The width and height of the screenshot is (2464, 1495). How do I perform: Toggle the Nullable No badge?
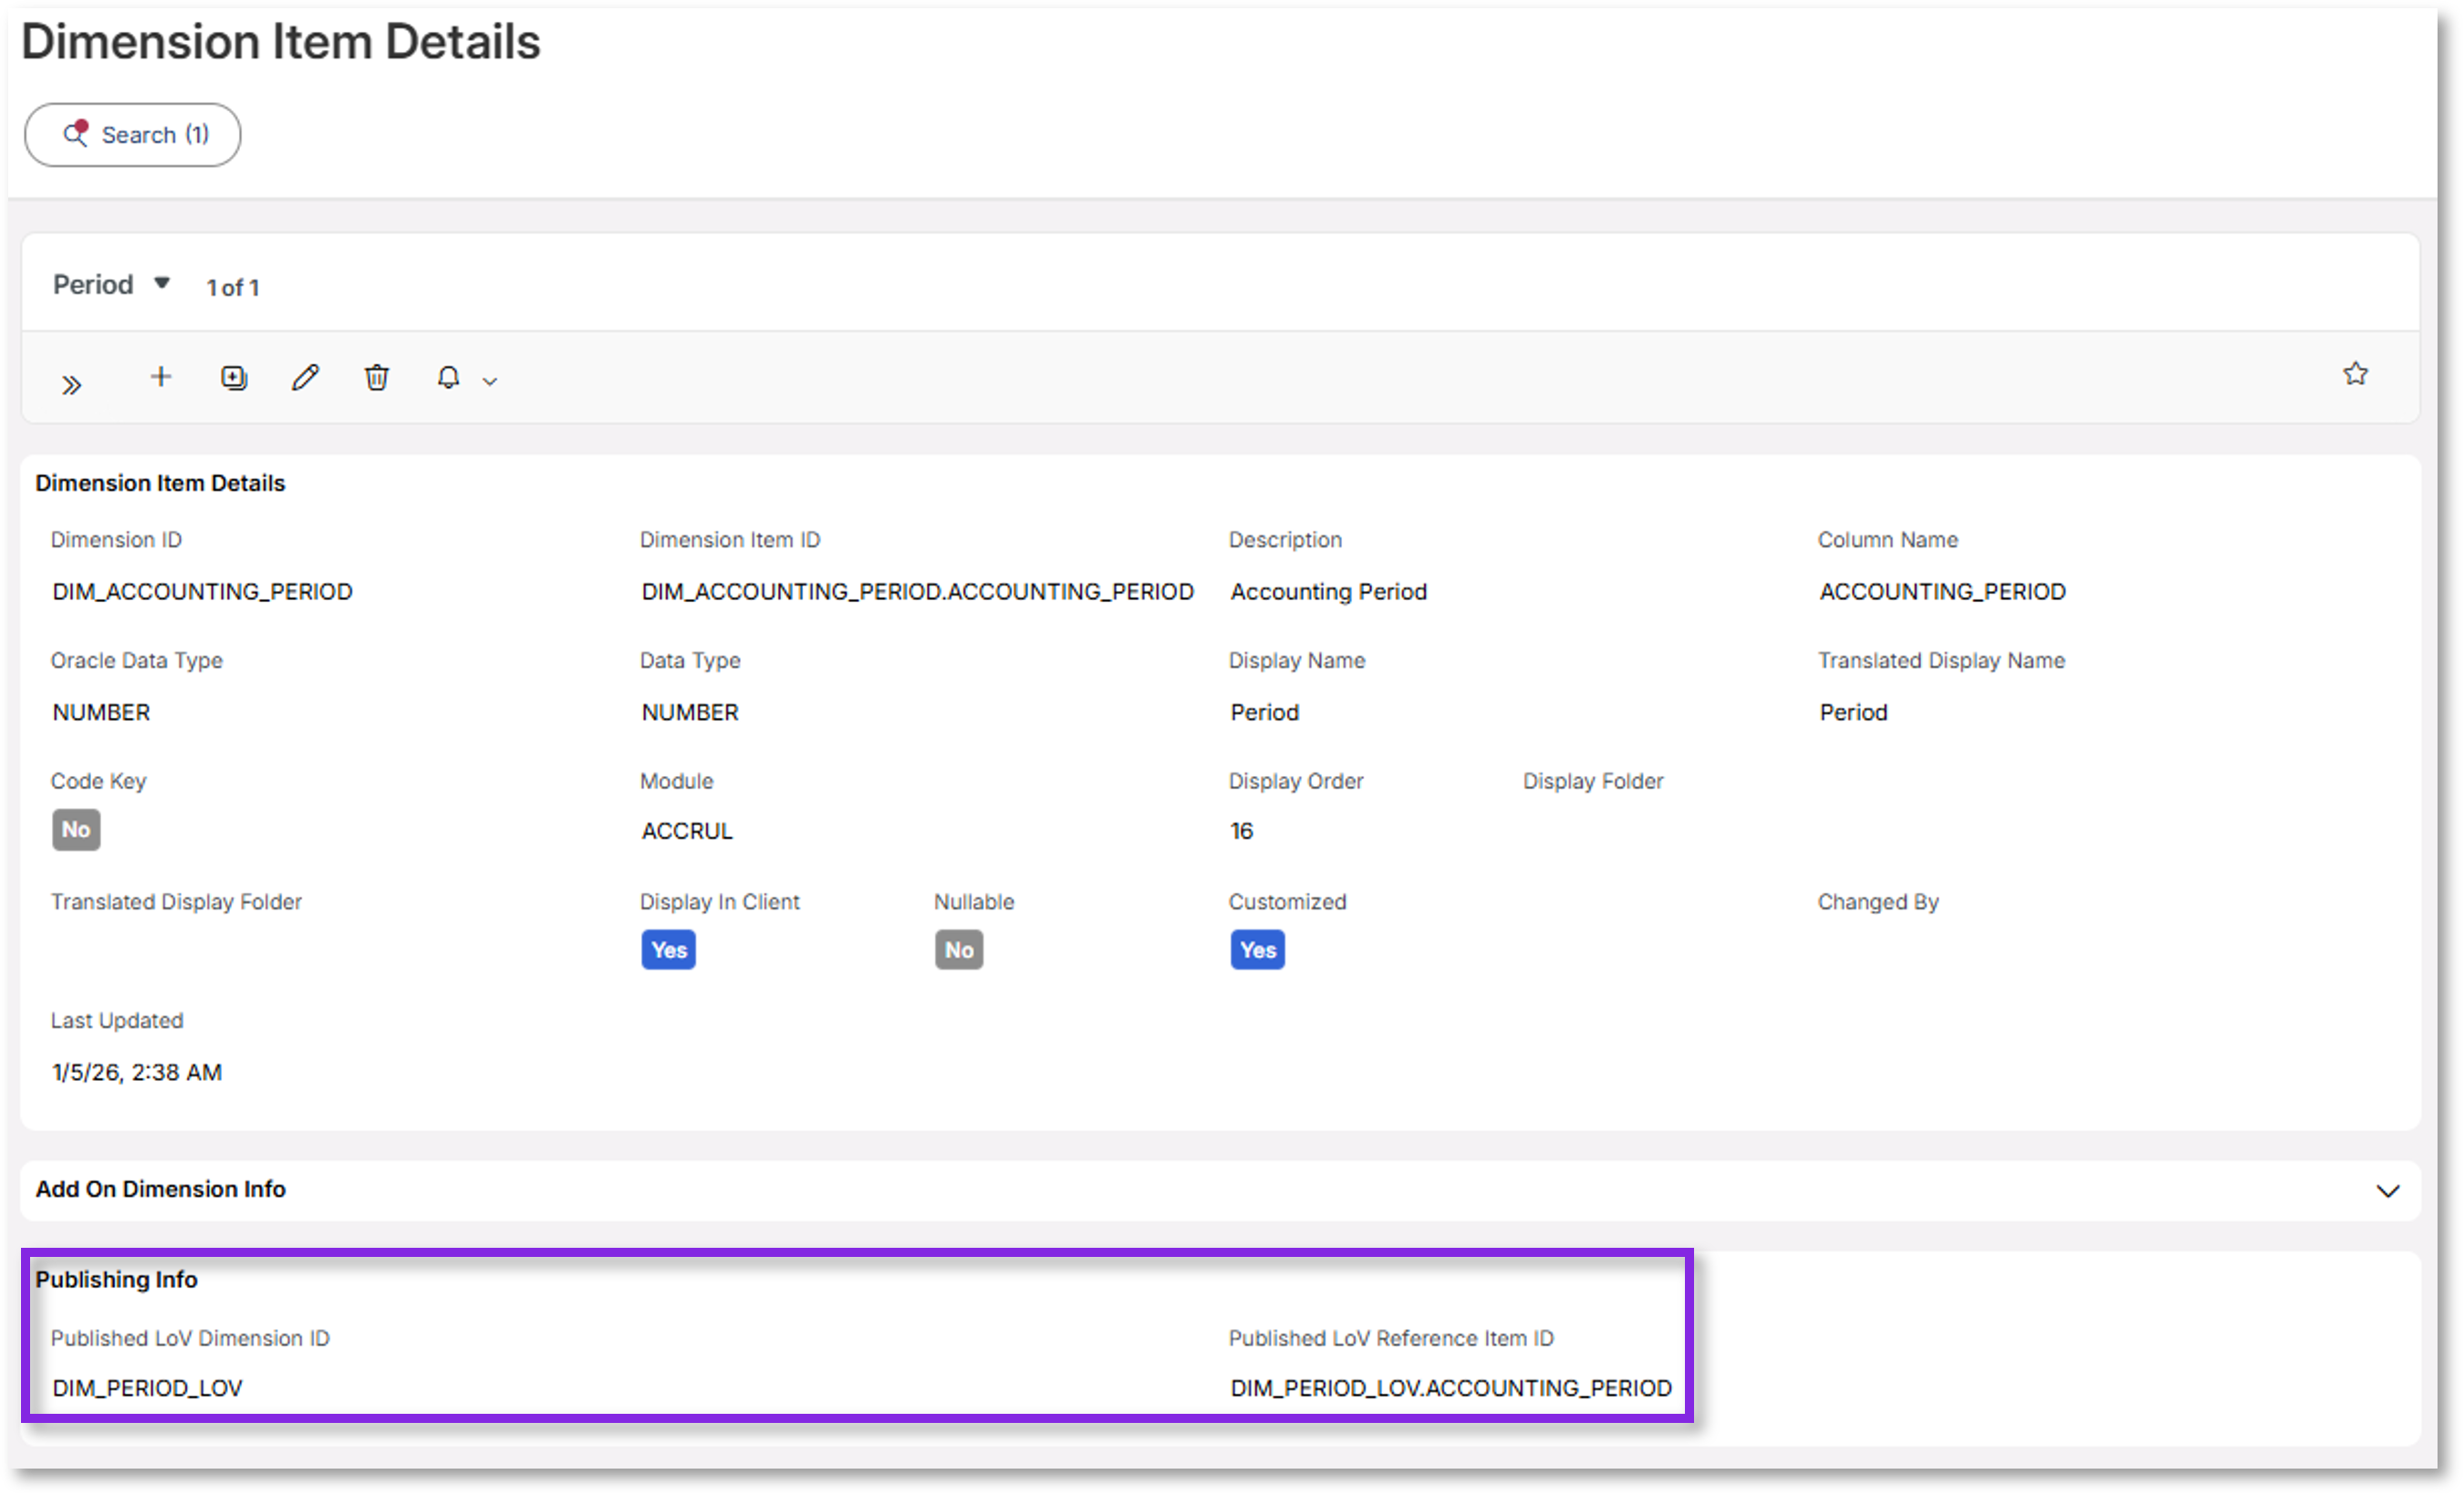coord(959,950)
